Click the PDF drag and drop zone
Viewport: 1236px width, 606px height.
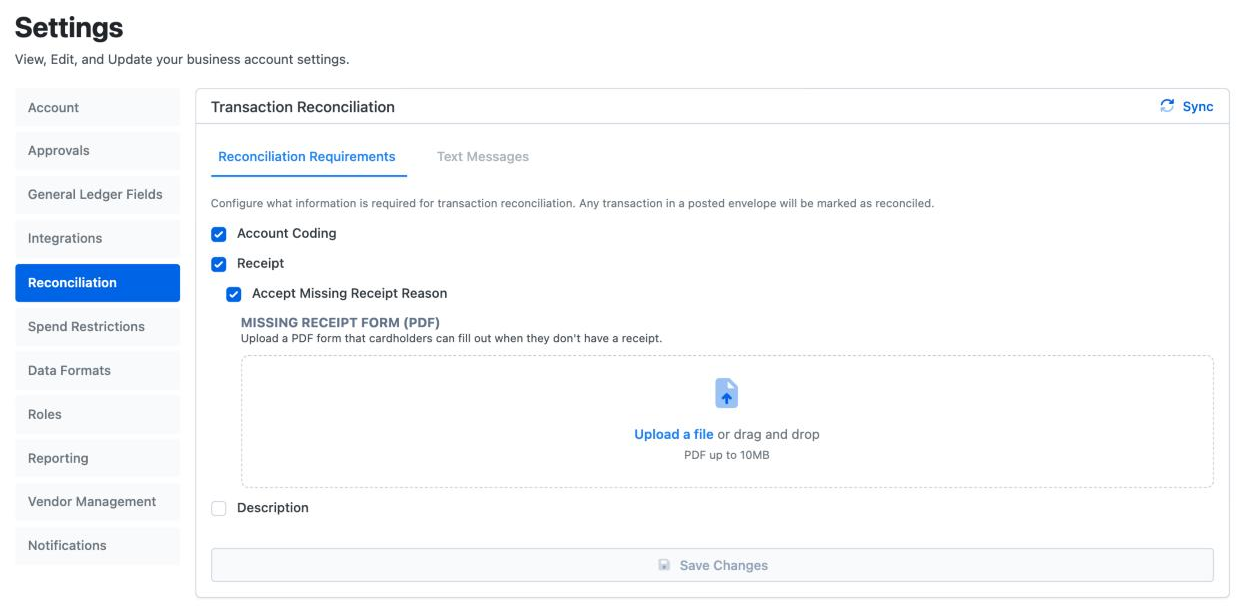pos(727,422)
